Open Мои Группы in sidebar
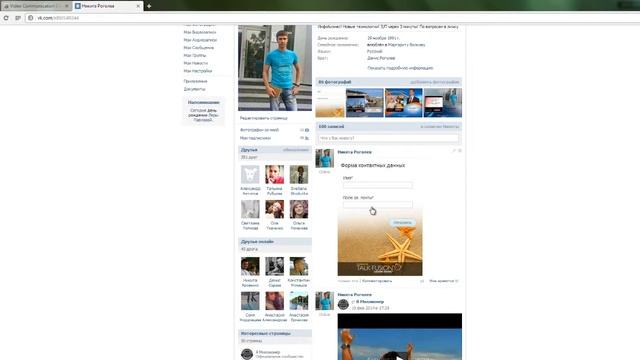Viewport: 640px width, 360px height. point(195,56)
